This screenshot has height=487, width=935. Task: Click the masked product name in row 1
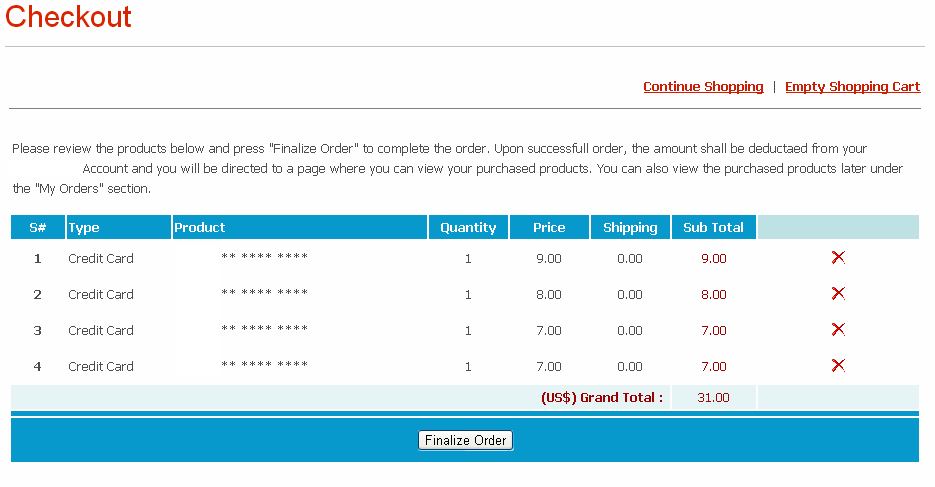coord(264,258)
